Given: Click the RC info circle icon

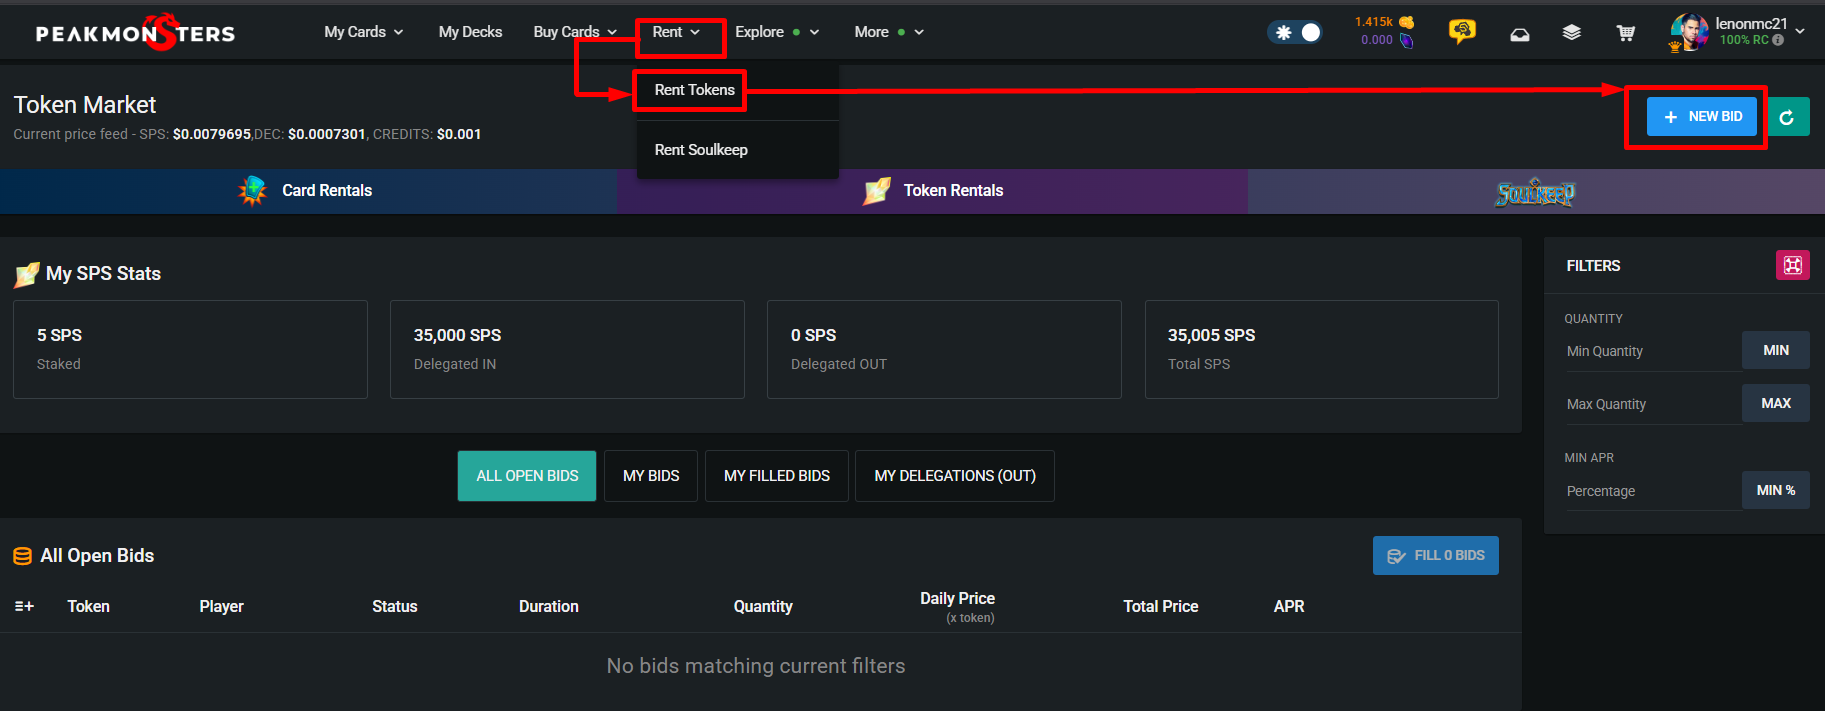Looking at the screenshot, I should coord(1778,40).
